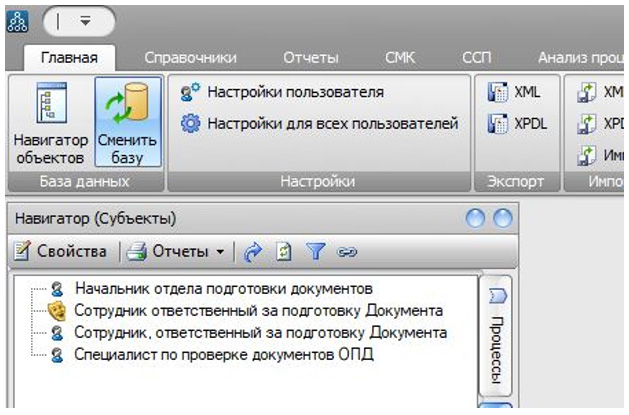Image resolution: width=629 pixels, height=415 pixels.
Task: Switch to the Справочники ribbon tab
Action: pyautogui.click(x=191, y=58)
